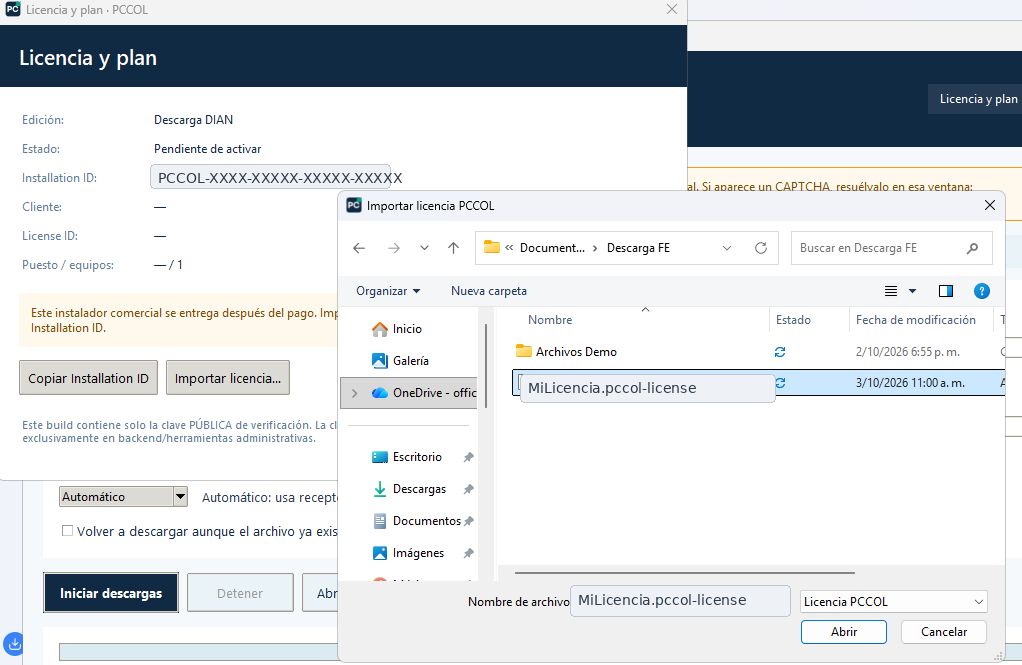Image resolution: width=1022 pixels, height=665 pixels.
Task: Unpin Escritorio pin icon
Action: pos(468,457)
